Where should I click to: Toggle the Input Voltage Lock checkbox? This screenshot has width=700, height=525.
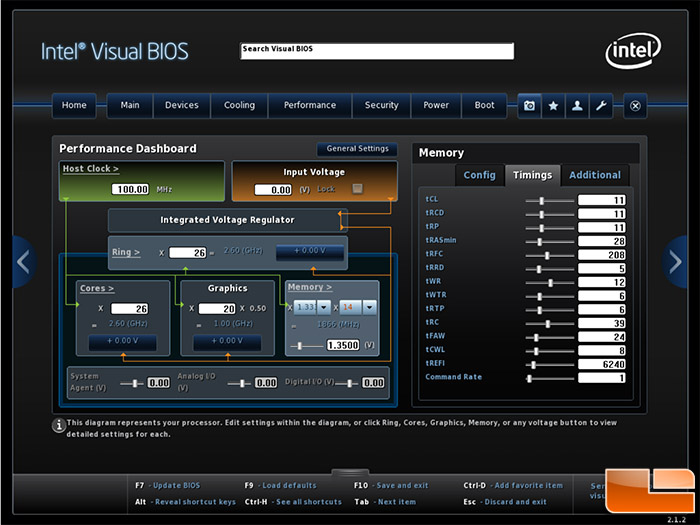(x=357, y=189)
